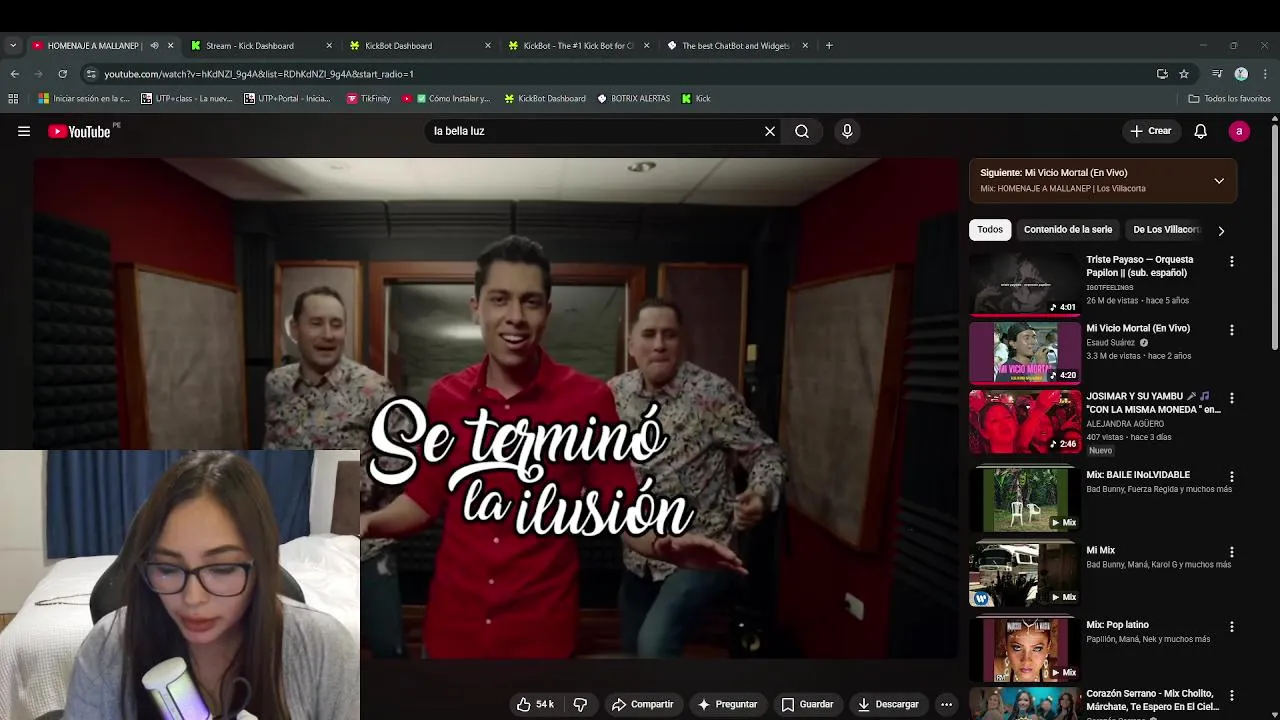Image resolution: width=1280 pixels, height=720 pixels.
Task: Like the video with thumbs up
Action: pyautogui.click(x=535, y=704)
